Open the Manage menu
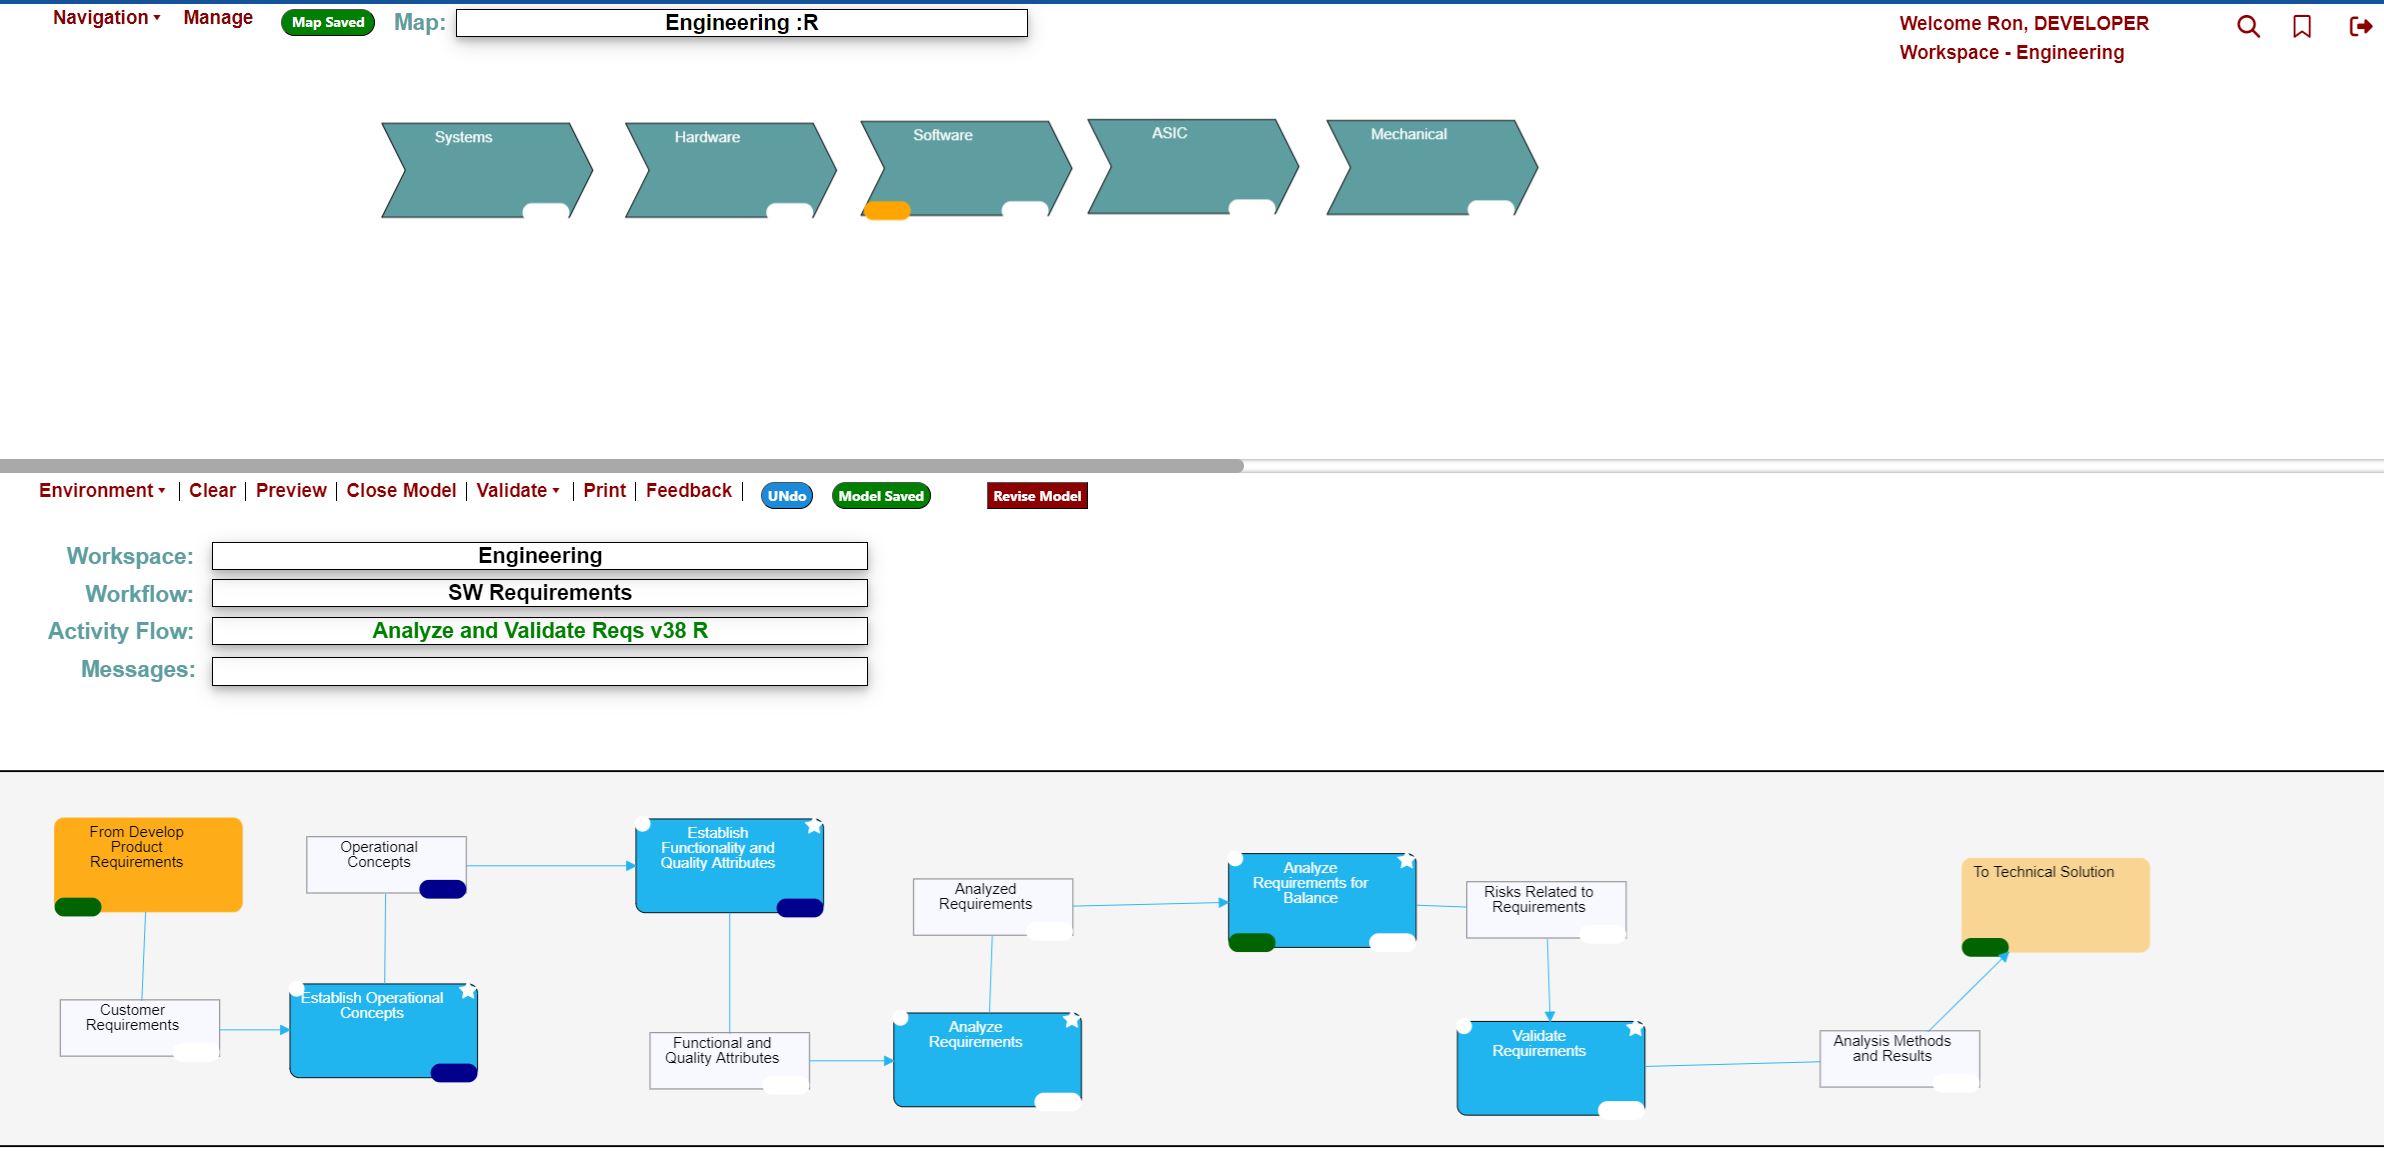The width and height of the screenshot is (2384, 1158). [x=218, y=16]
